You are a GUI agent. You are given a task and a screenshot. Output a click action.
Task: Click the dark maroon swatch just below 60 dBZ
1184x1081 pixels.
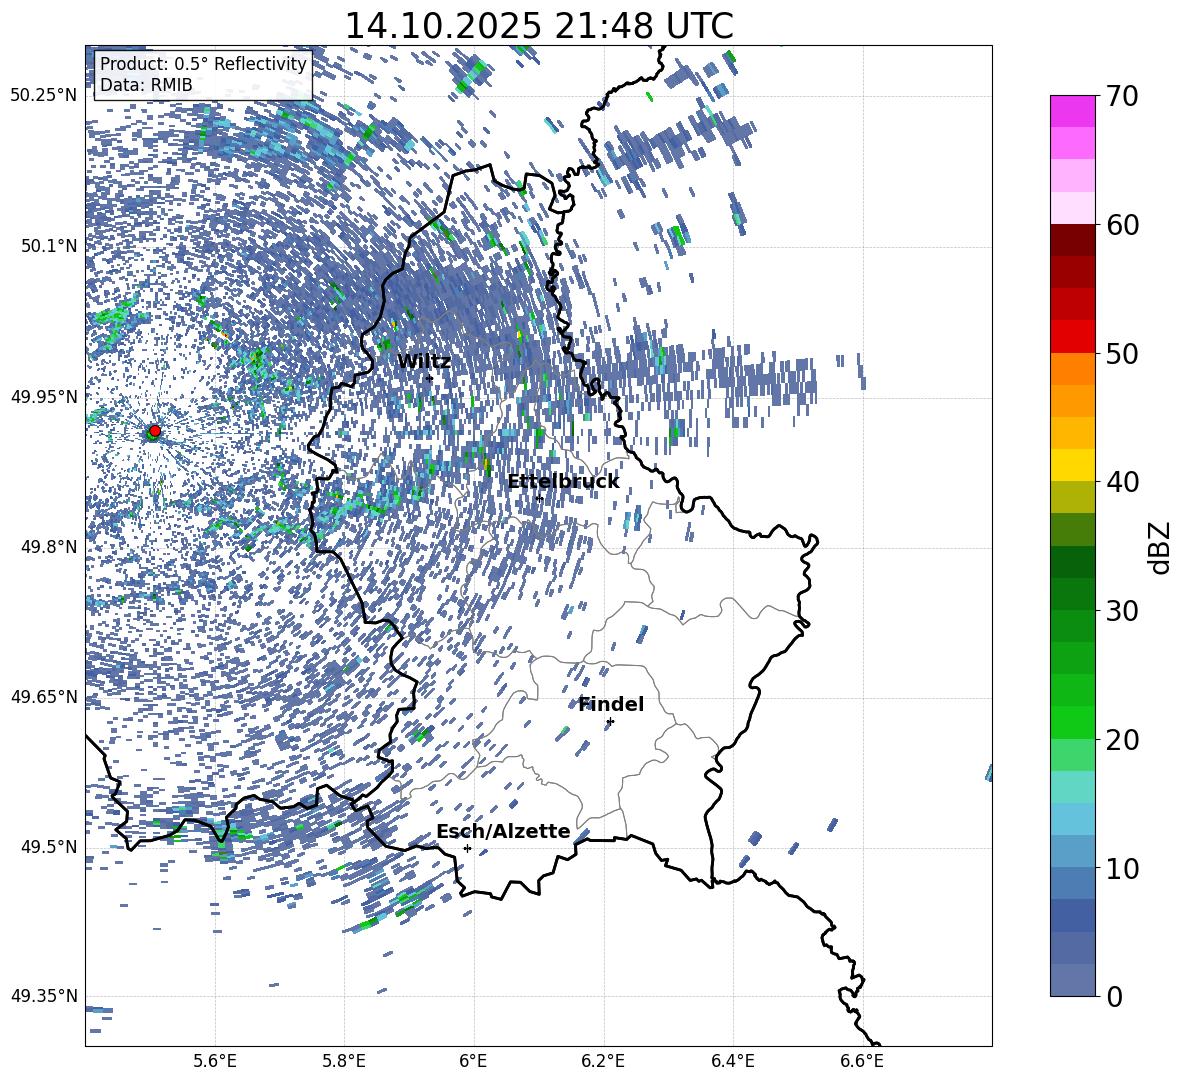pyautogui.click(x=1073, y=240)
